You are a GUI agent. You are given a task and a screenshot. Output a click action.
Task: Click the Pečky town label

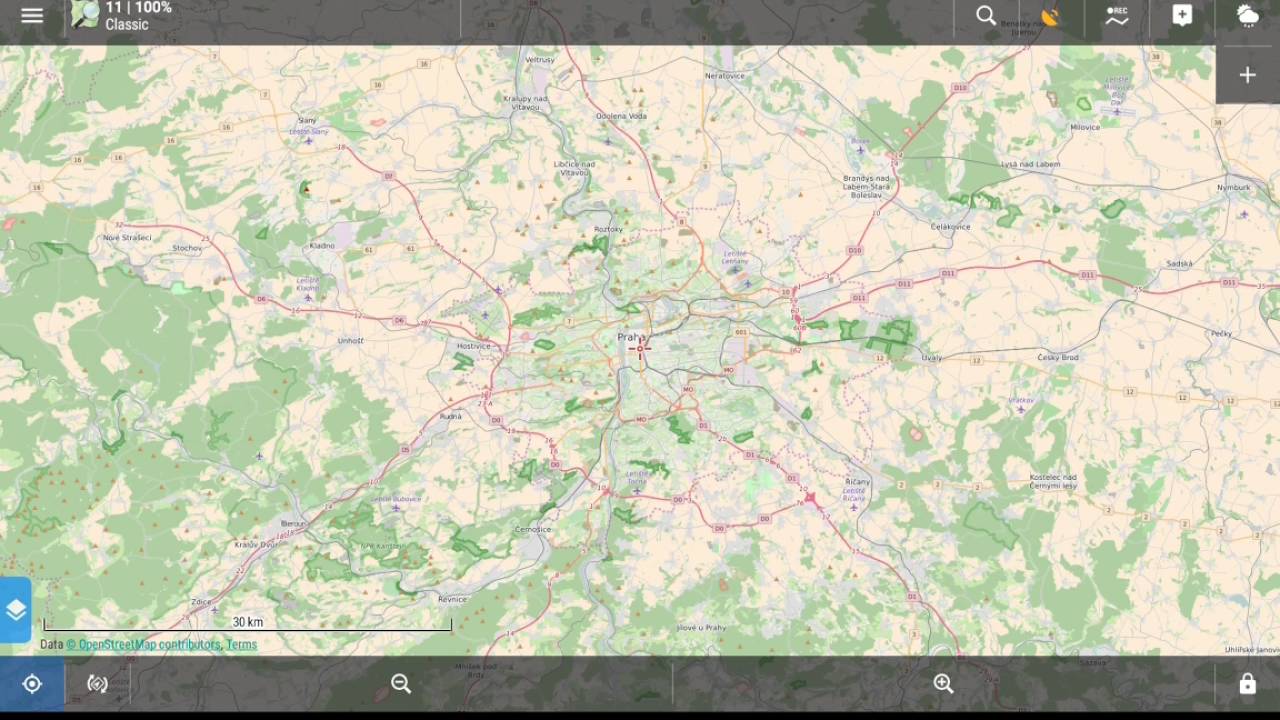[1221, 334]
